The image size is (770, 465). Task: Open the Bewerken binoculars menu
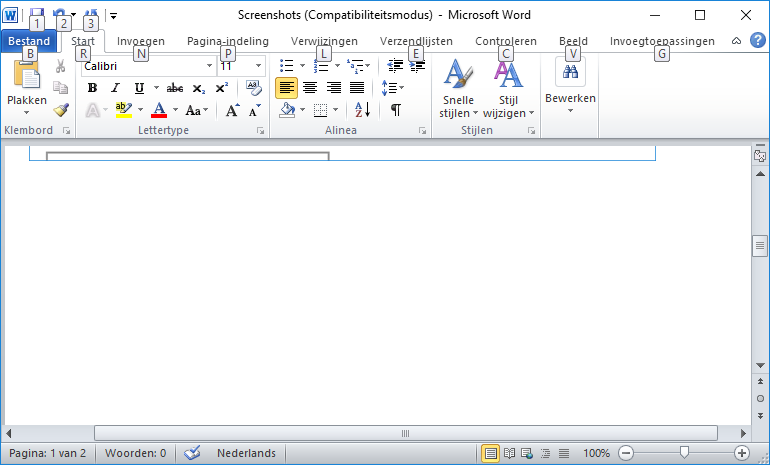570,86
